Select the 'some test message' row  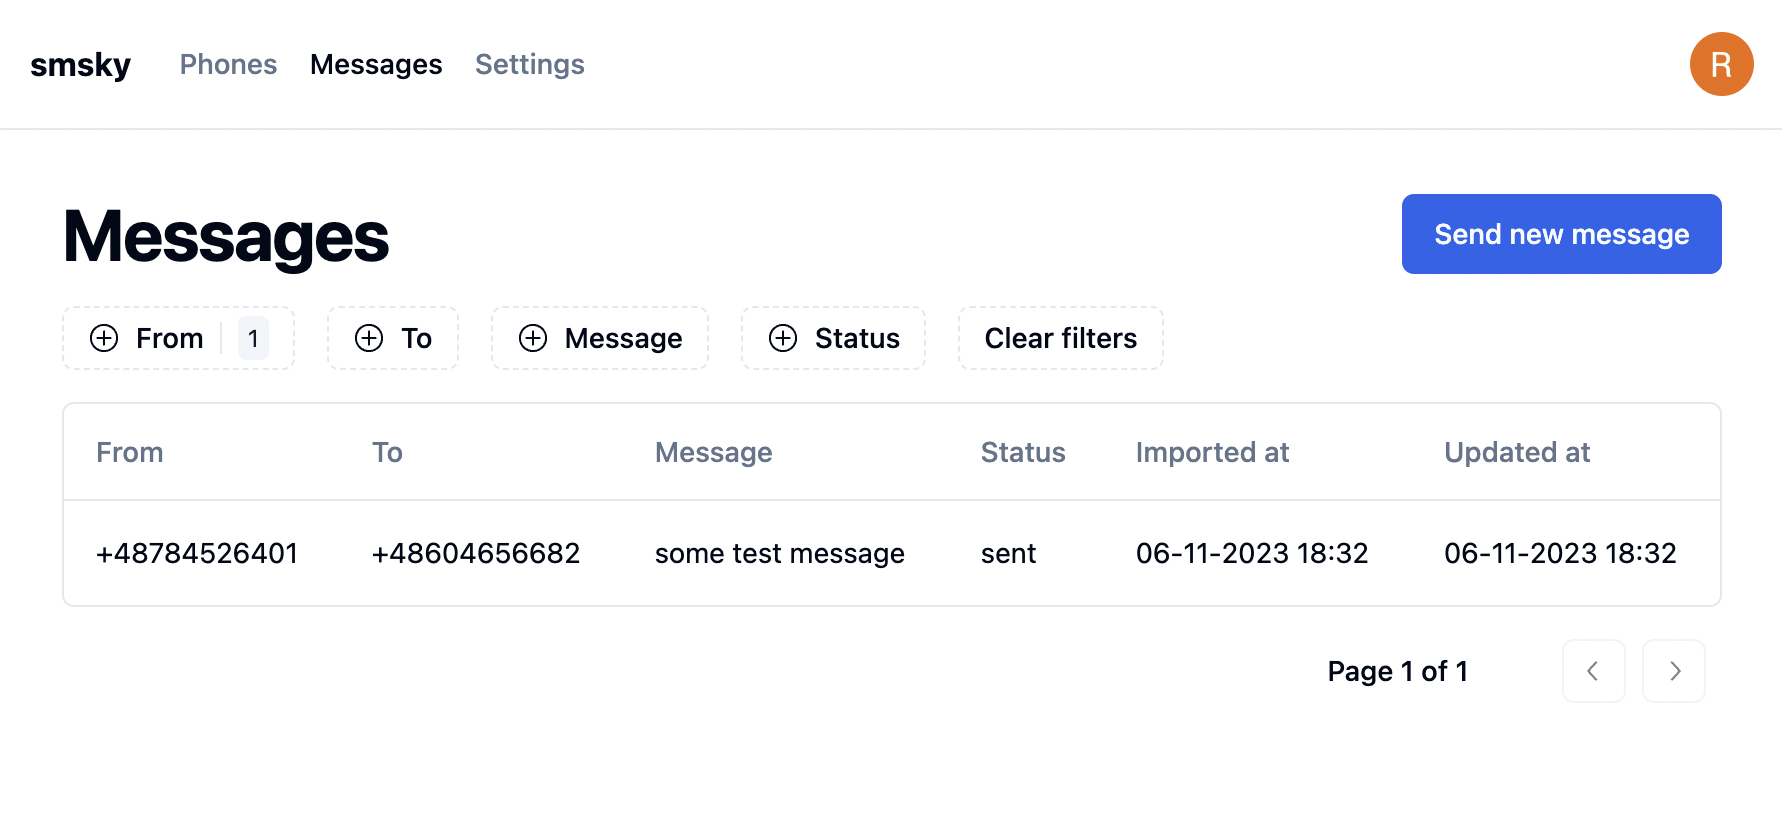coord(780,552)
